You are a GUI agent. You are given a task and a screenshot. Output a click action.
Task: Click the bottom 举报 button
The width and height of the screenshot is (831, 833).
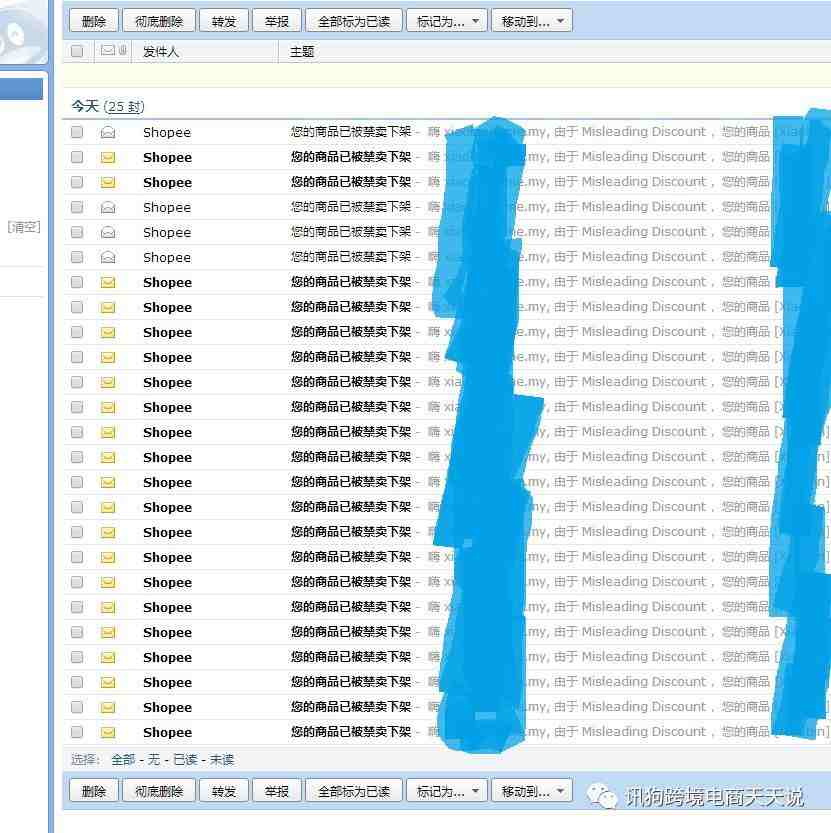pos(277,791)
